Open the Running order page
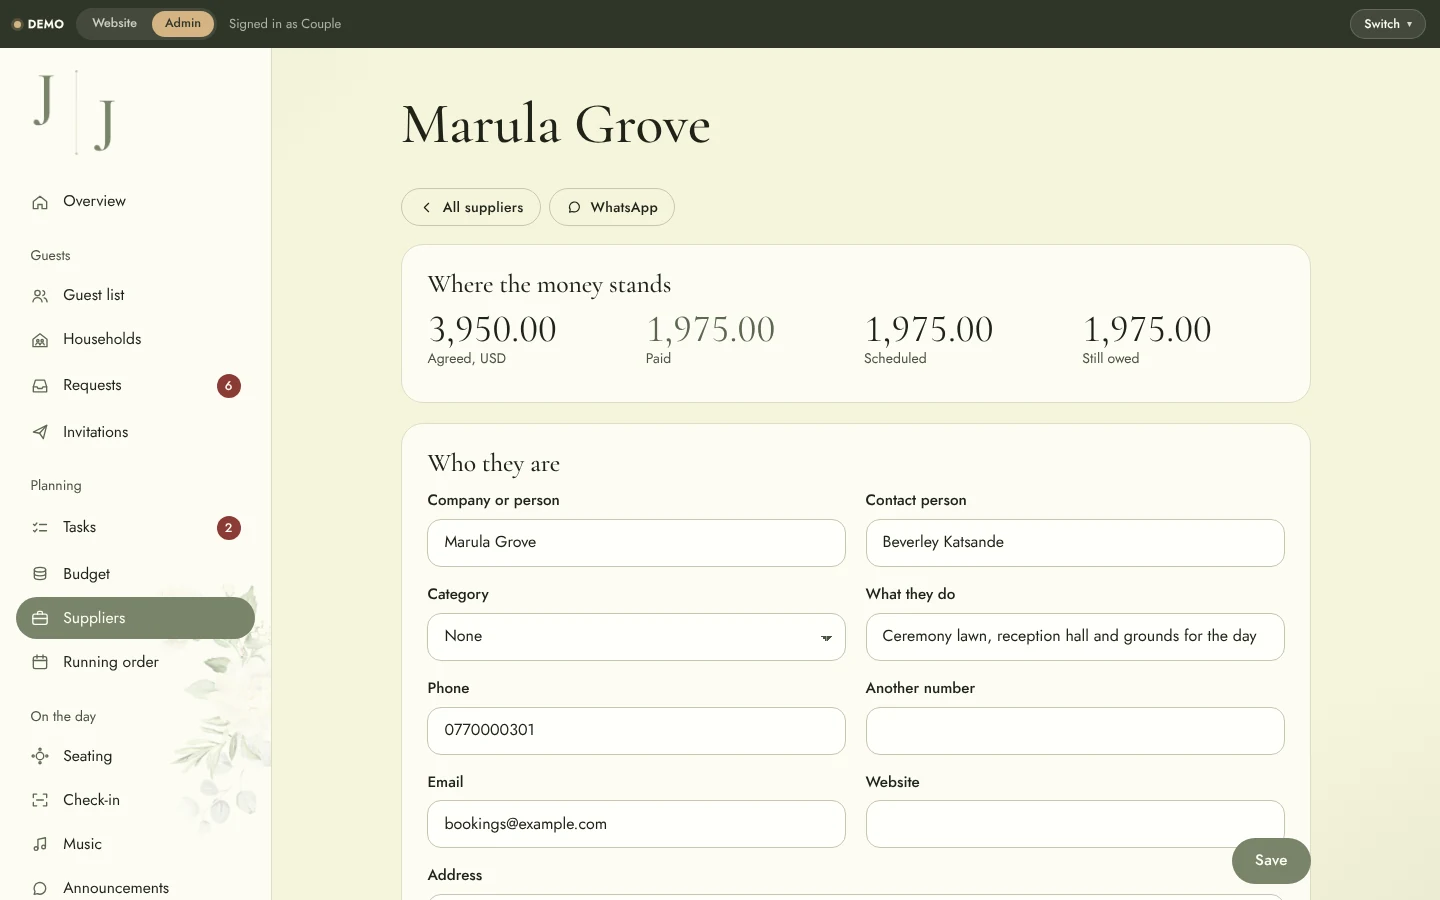1440x900 pixels. (136, 662)
